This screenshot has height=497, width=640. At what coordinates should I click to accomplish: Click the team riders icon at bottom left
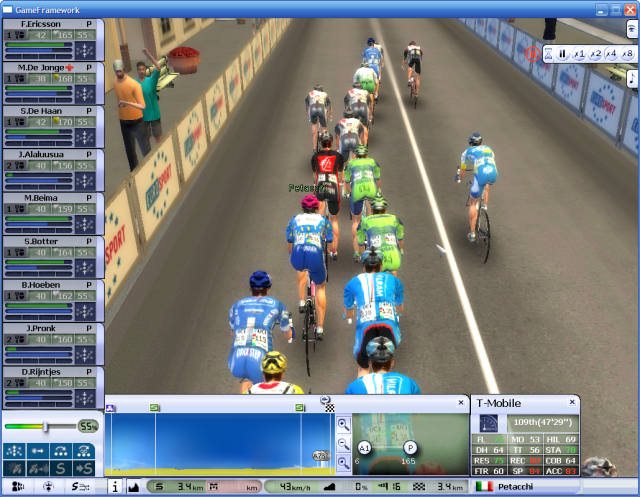(x=17, y=487)
